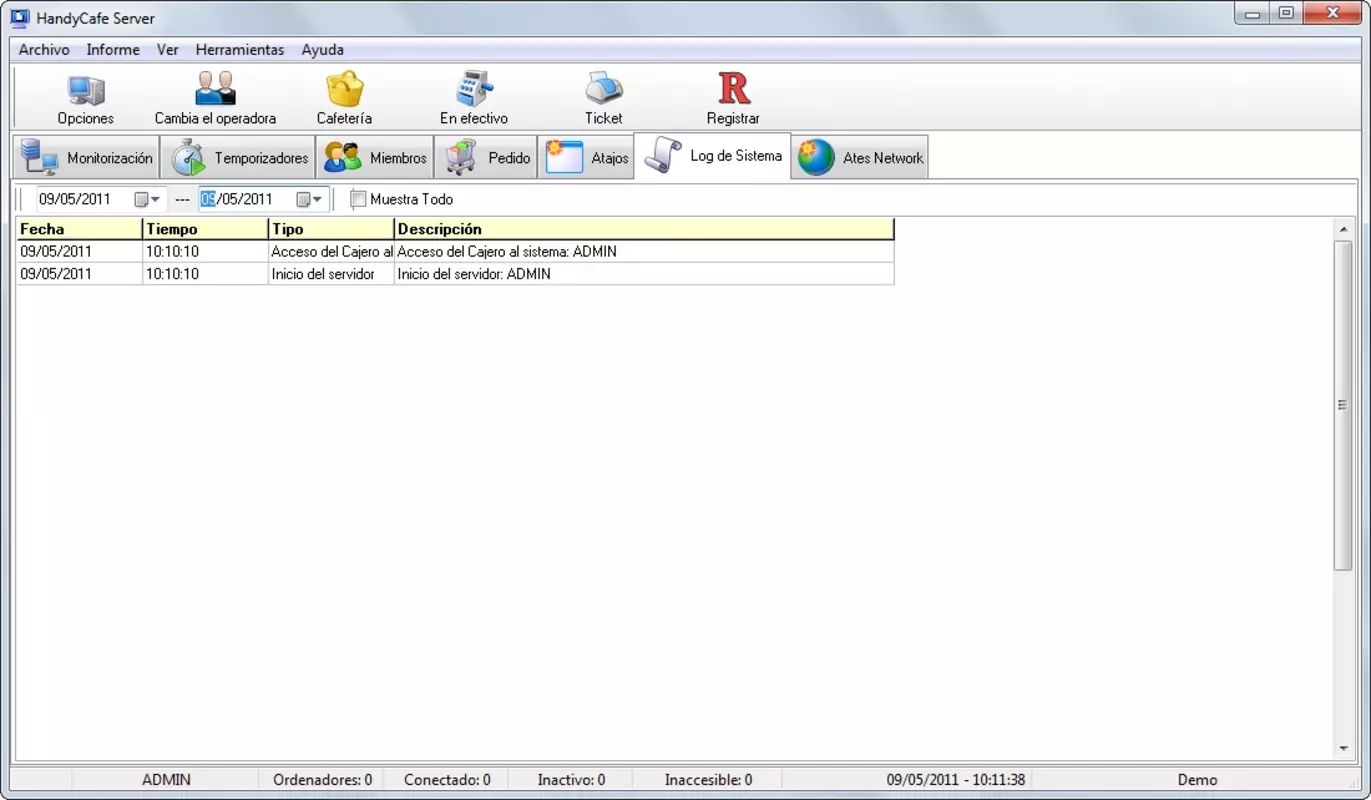Open the Ates Network tab
The width and height of the screenshot is (1371, 800).
(860, 158)
